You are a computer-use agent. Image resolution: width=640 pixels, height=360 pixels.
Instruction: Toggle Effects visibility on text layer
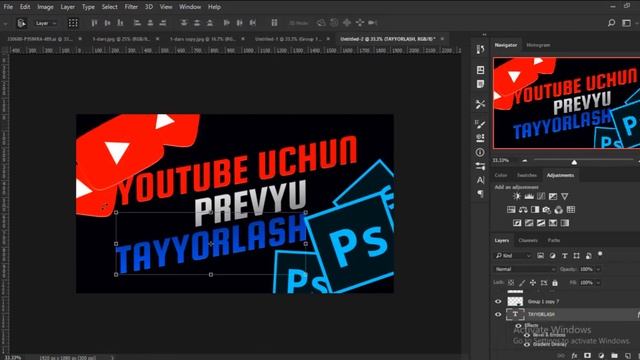[x=518, y=326]
